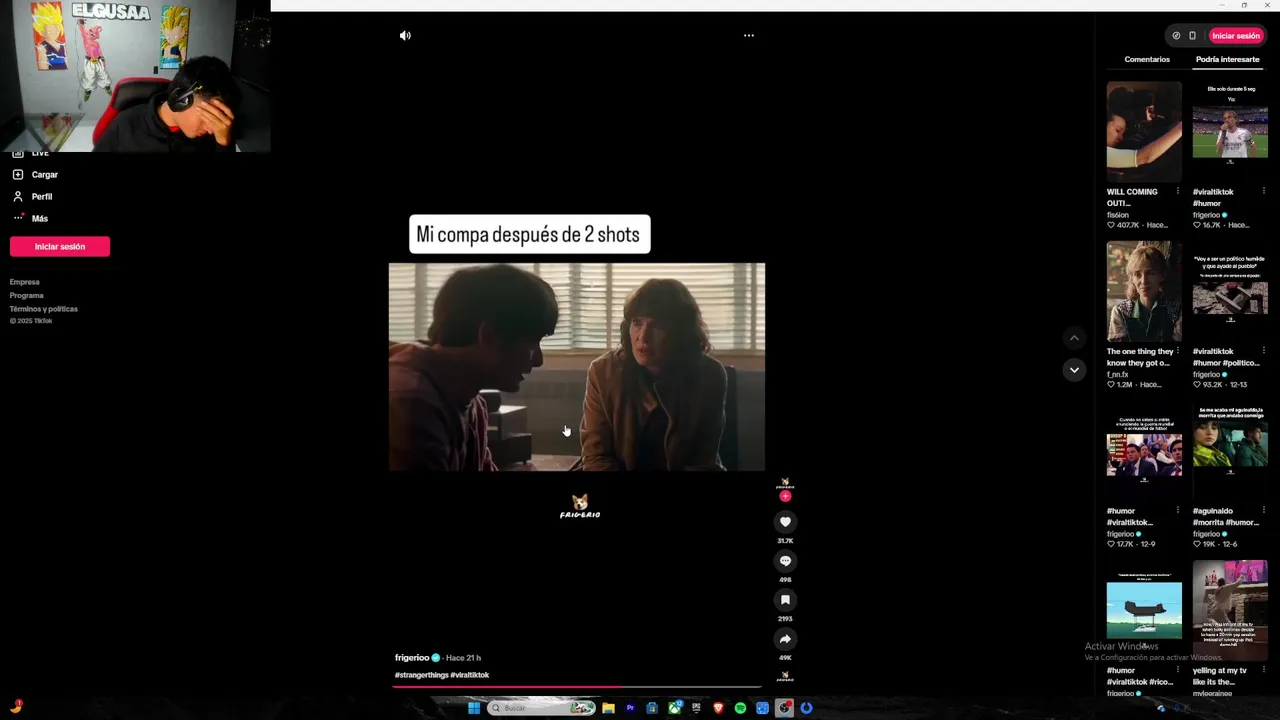The image size is (1280, 720).
Task: Open the #humor #politico video thumbnail
Action: click(x=1230, y=292)
